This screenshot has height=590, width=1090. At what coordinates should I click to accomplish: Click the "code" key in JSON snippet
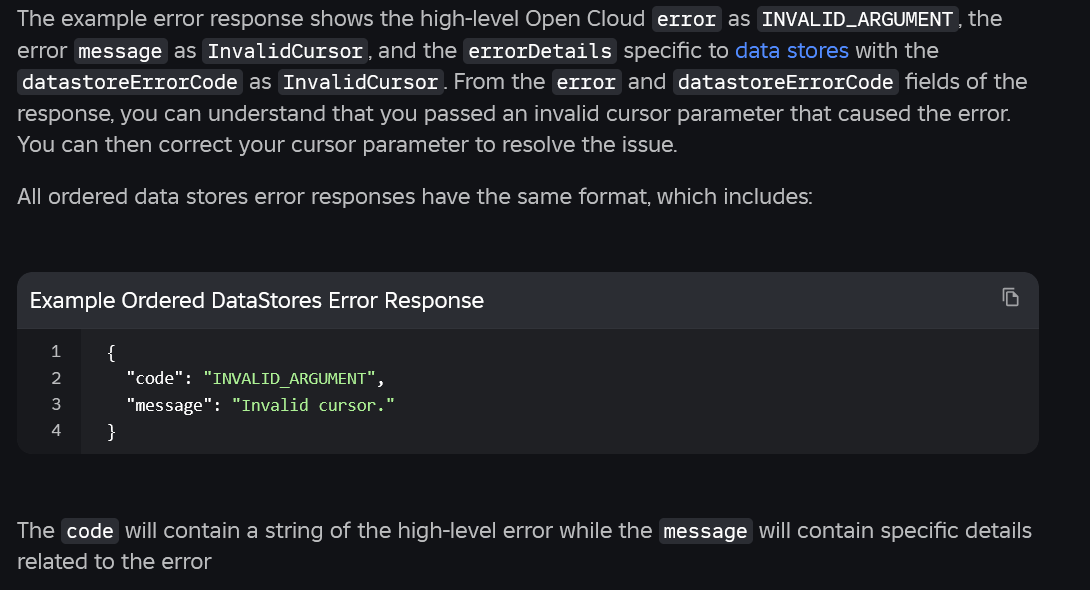point(150,378)
